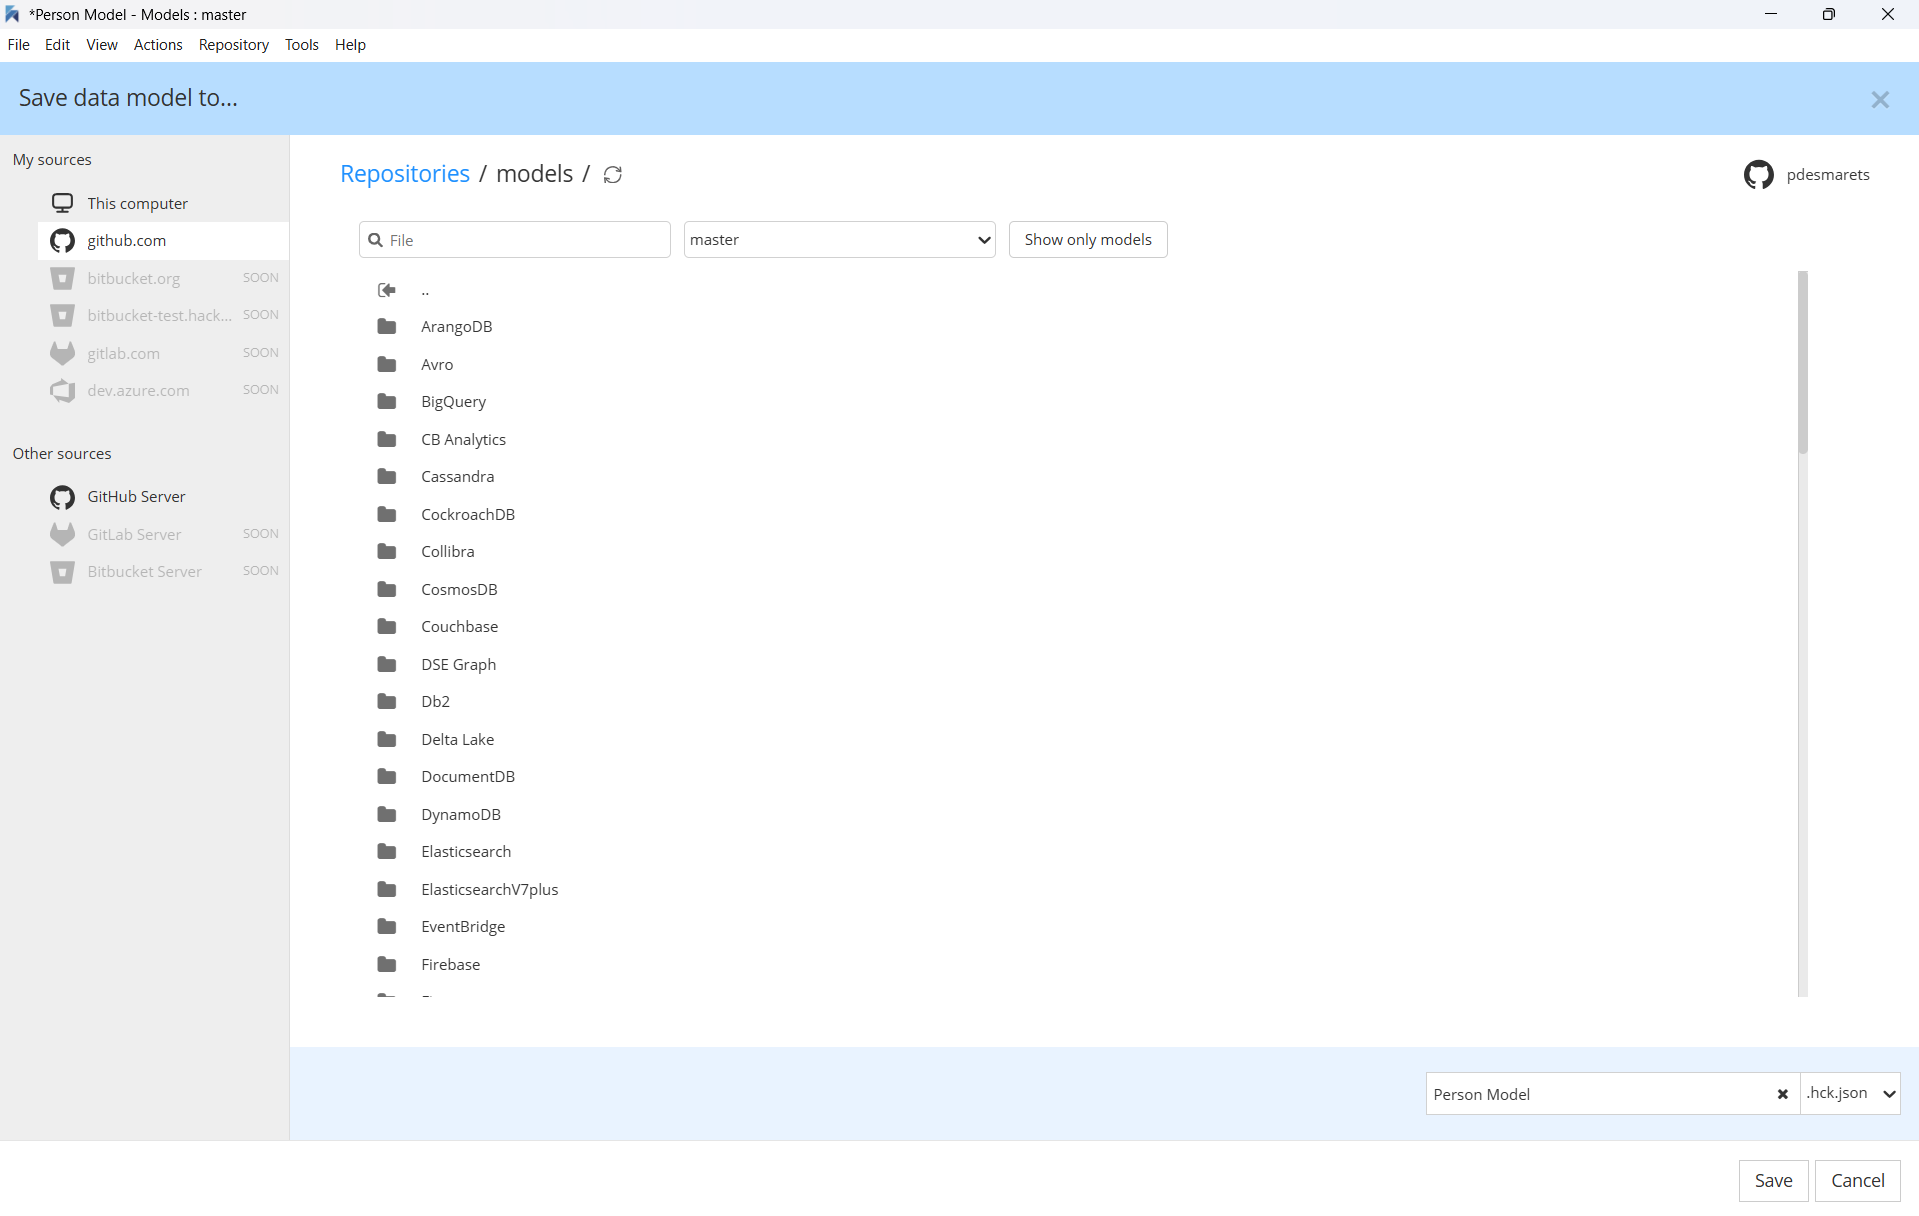Image resolution: width=1919 pixels, height=1216 pixels.
Task: Click the Elasticsearch folder icon
Action: pos(387,852)
